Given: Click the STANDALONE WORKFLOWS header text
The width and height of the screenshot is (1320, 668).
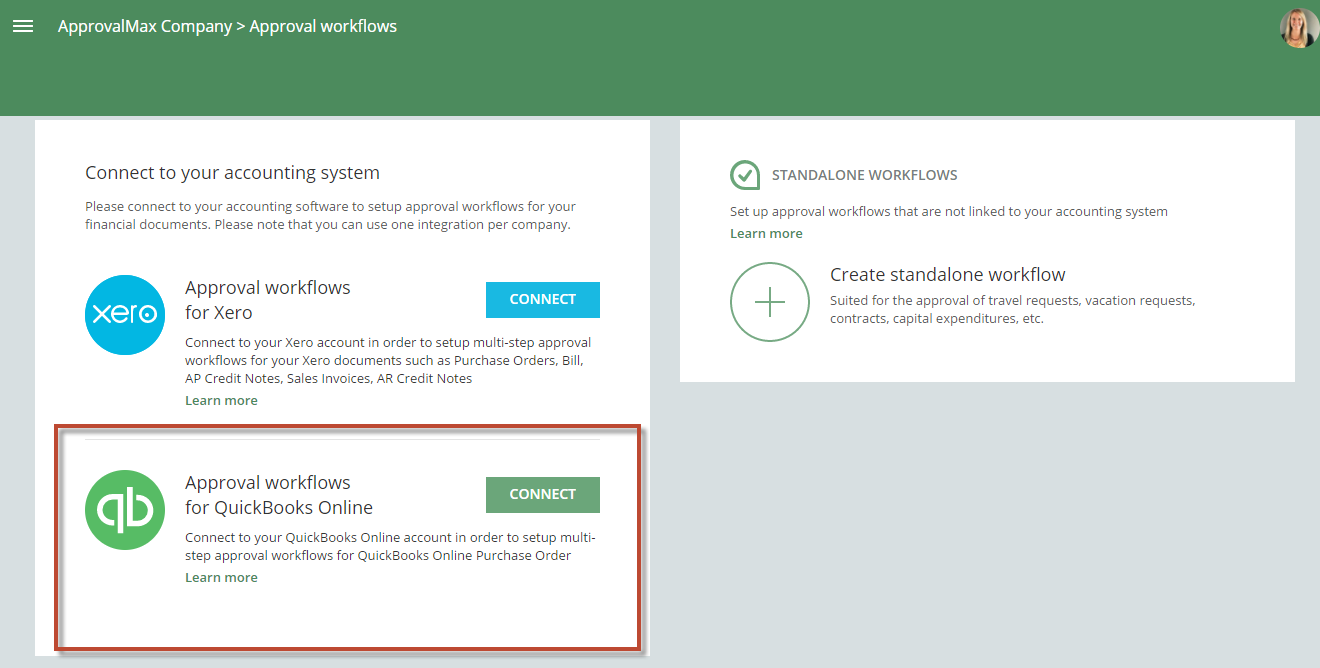Looking at the screenshot, I should click(x=865, y=175).
